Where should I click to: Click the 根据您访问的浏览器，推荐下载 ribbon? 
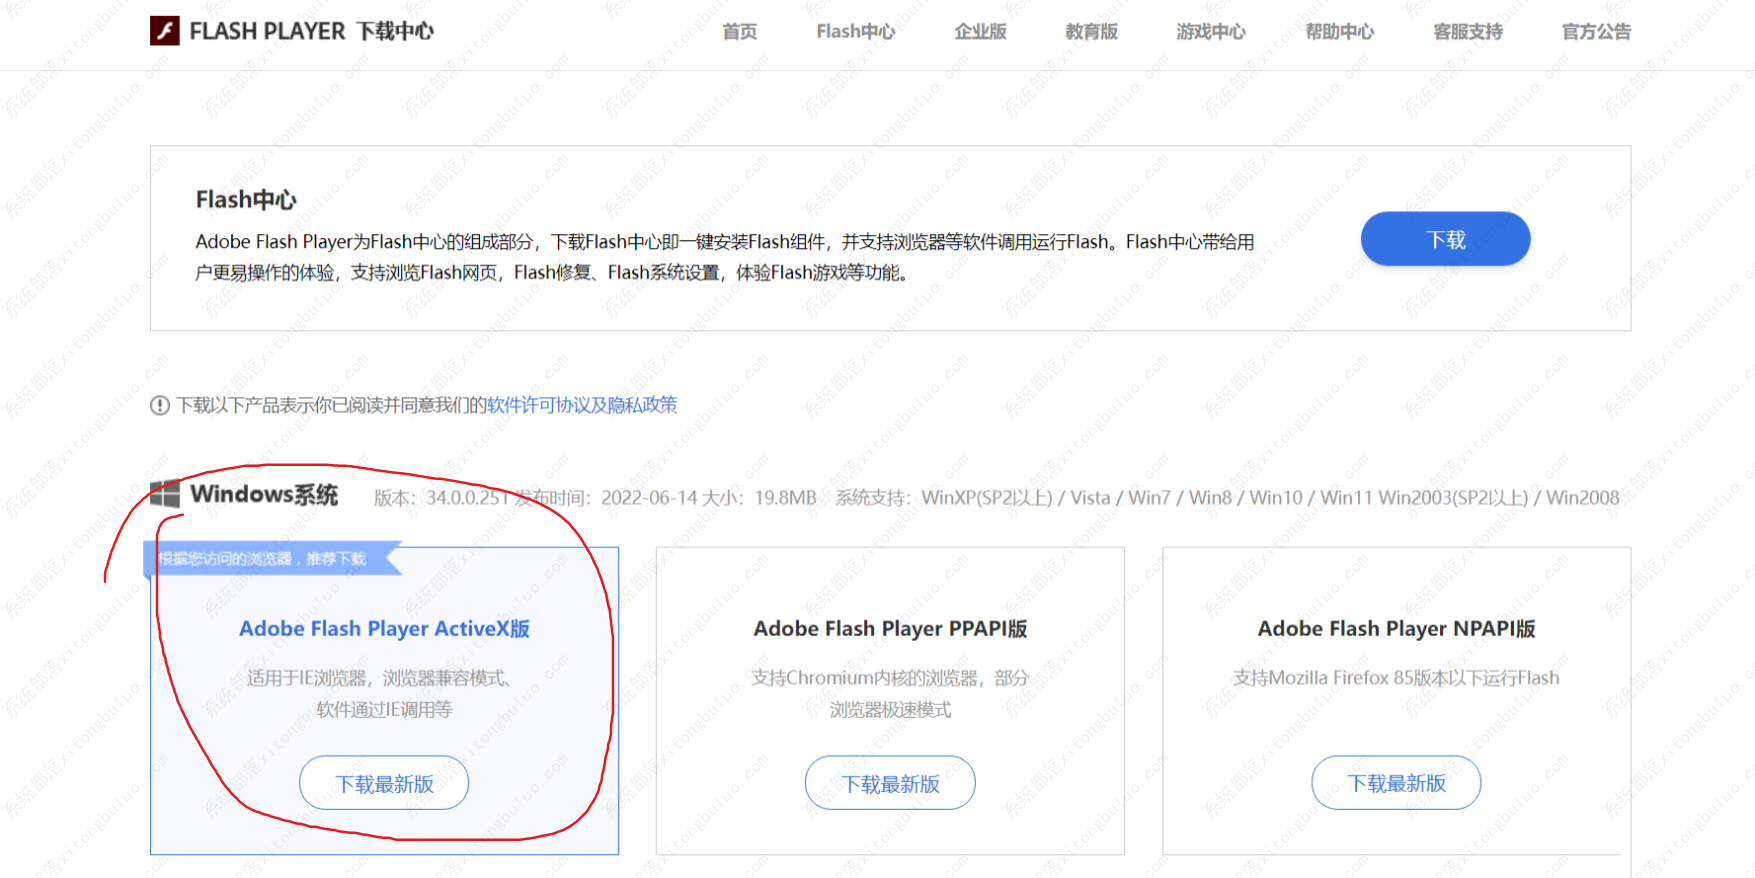pos(270,559)
